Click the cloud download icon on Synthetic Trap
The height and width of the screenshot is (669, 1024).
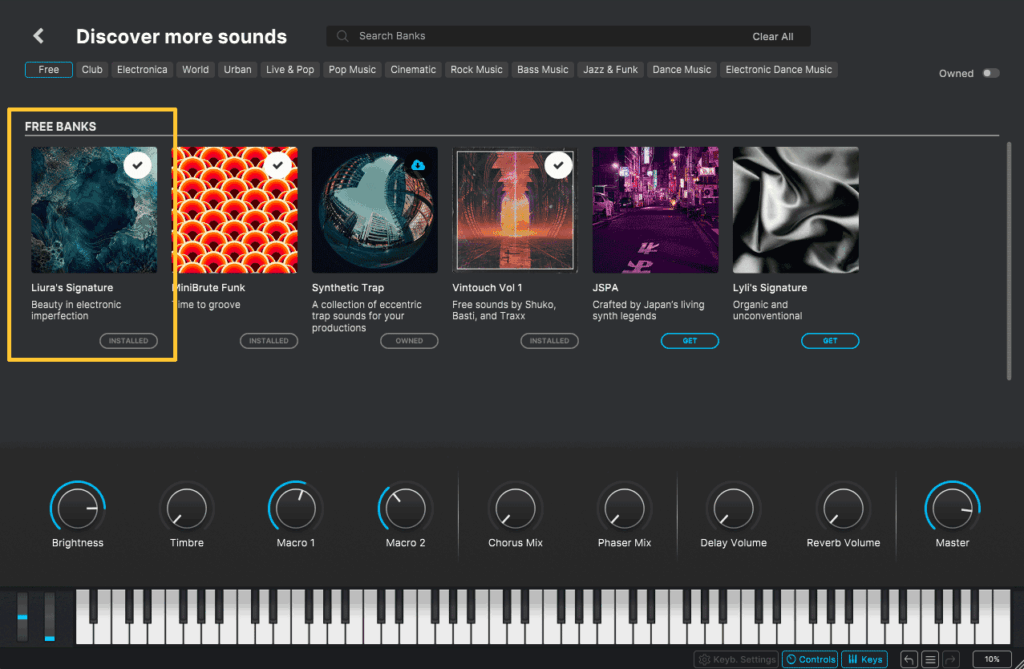418,165
